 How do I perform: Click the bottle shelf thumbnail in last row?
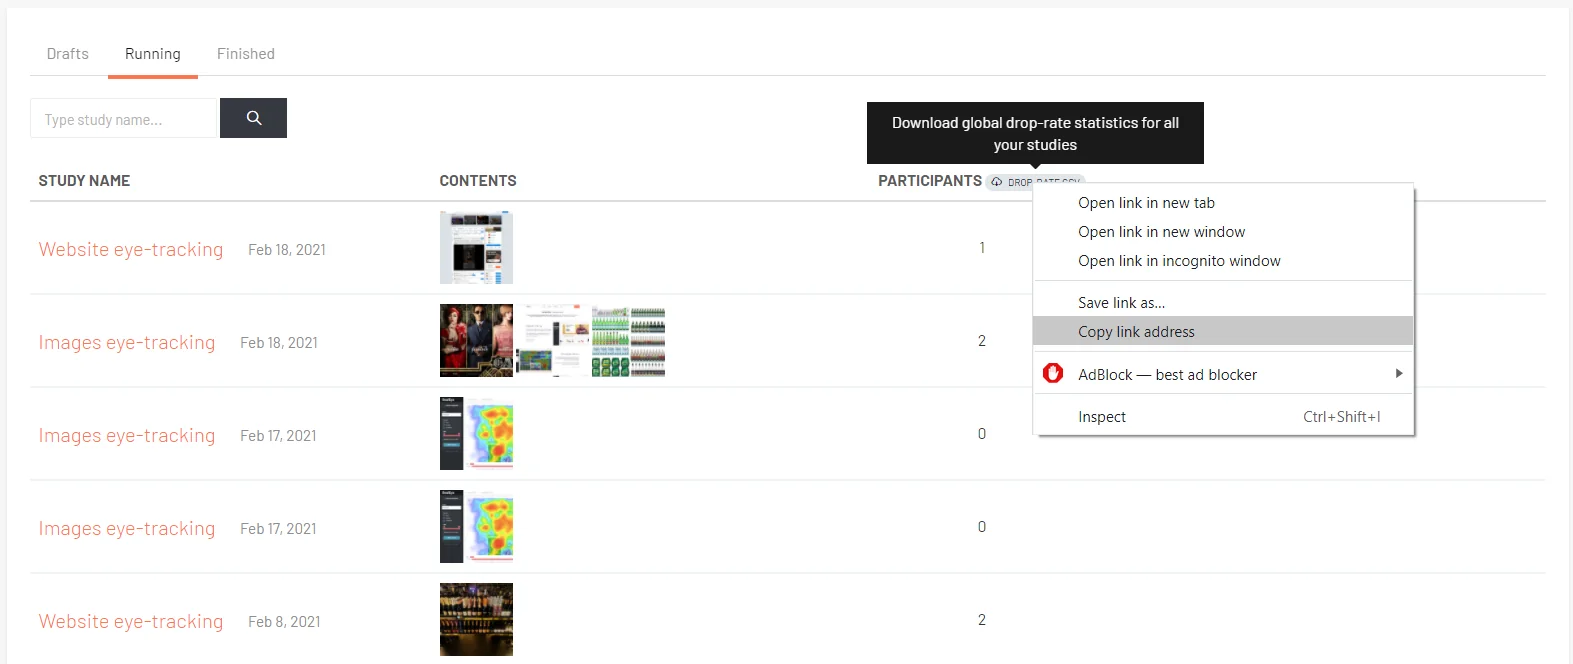(x=476, y=619)
